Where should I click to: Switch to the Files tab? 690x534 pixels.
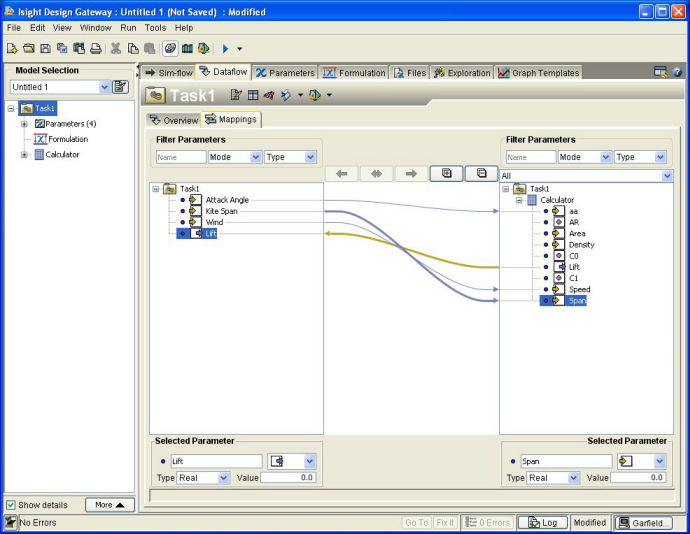(x=410, y=73)
